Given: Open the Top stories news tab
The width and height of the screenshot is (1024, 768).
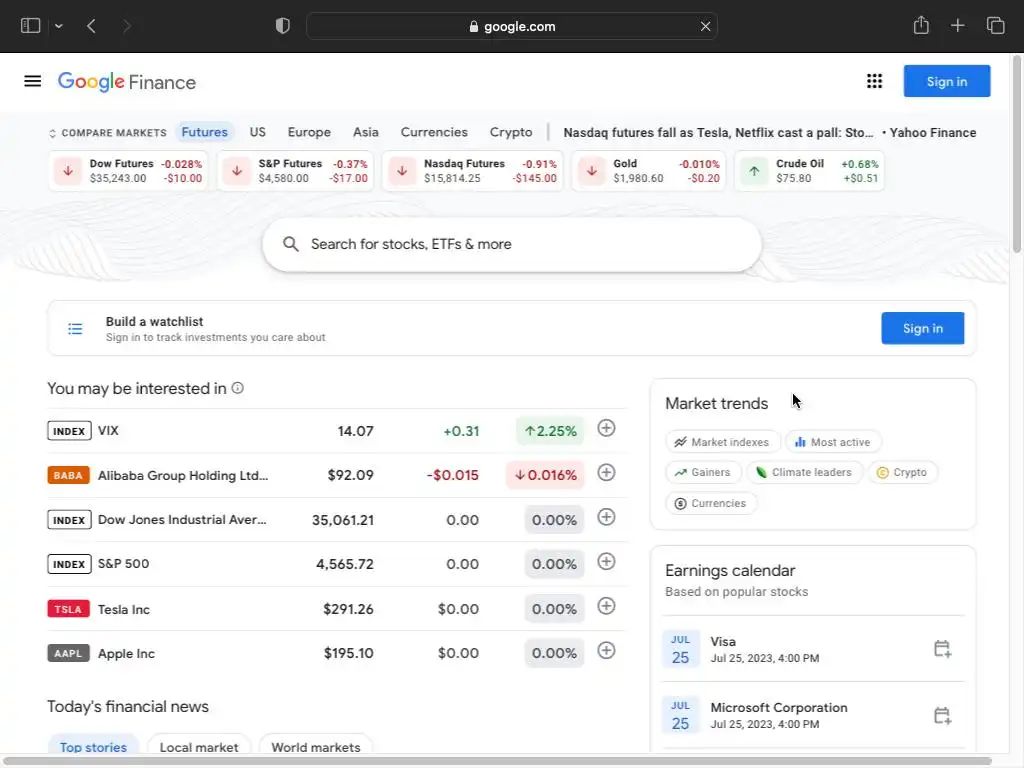Looking at the screenshot, I should (x=93, y=746).
